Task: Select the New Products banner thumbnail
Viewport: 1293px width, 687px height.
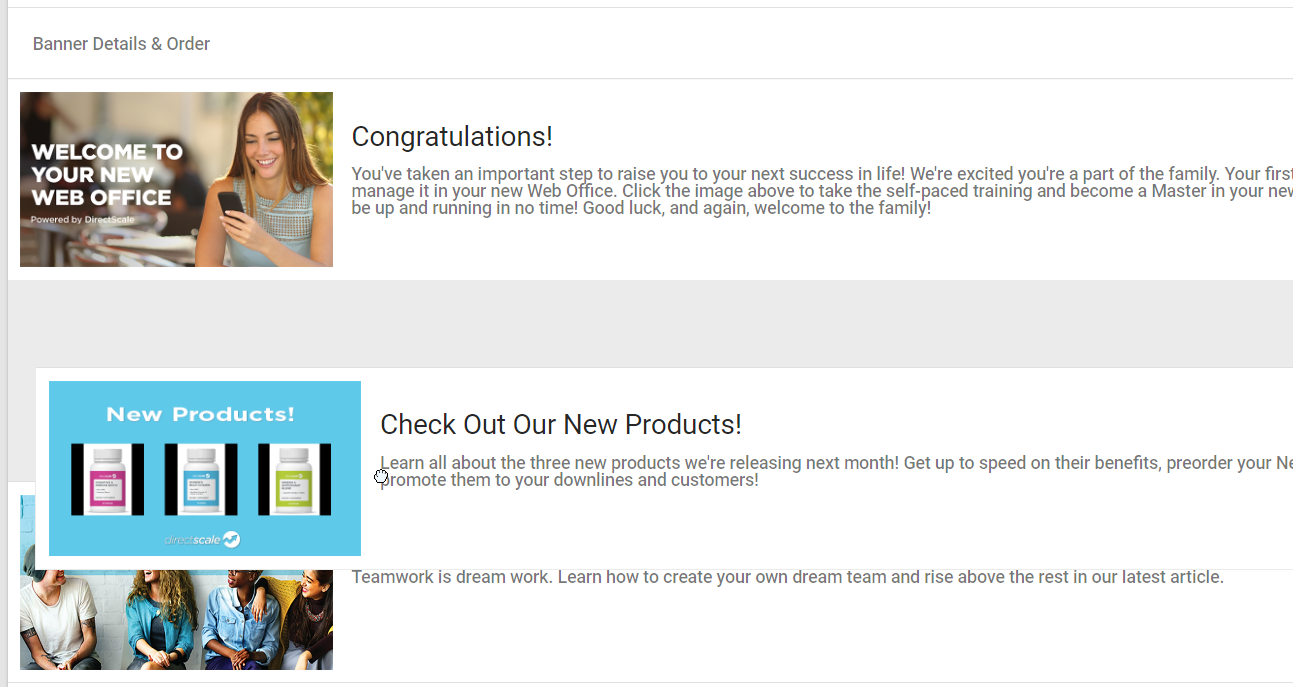Action: (x=204, y=468)
